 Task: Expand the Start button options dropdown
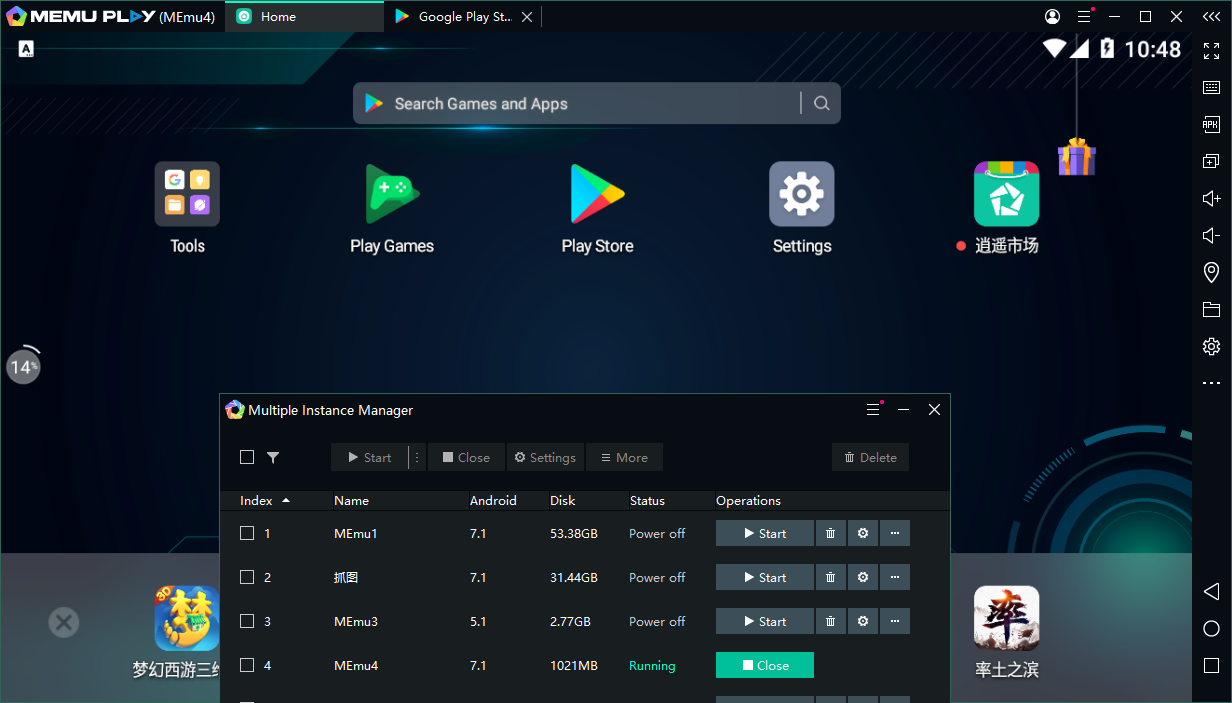pos(418,458)
